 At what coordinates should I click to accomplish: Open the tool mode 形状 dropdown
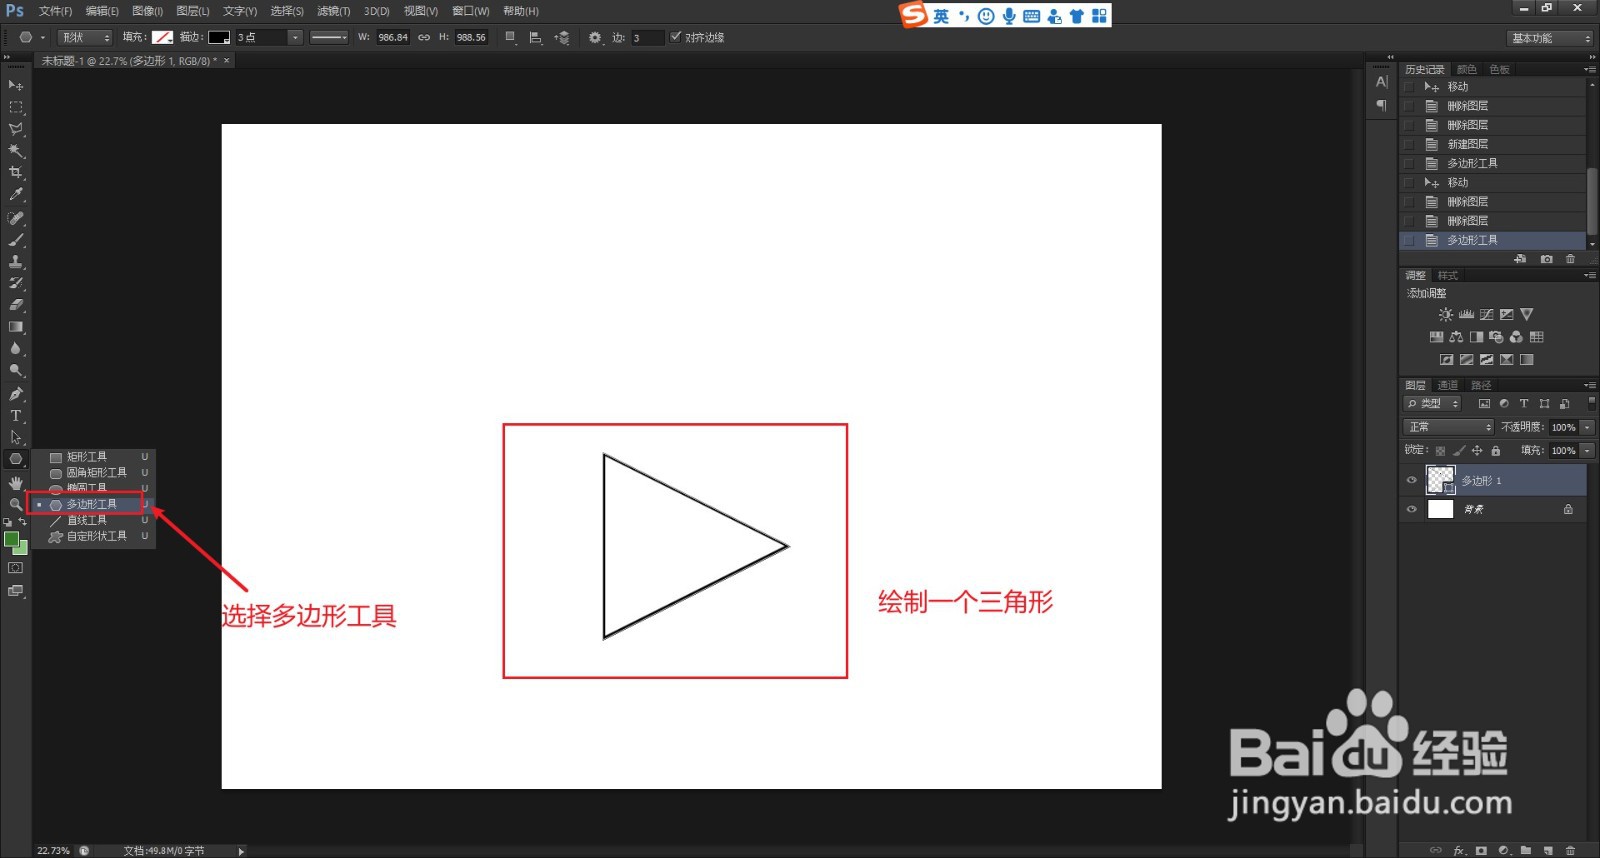click(x=85, y=37)
